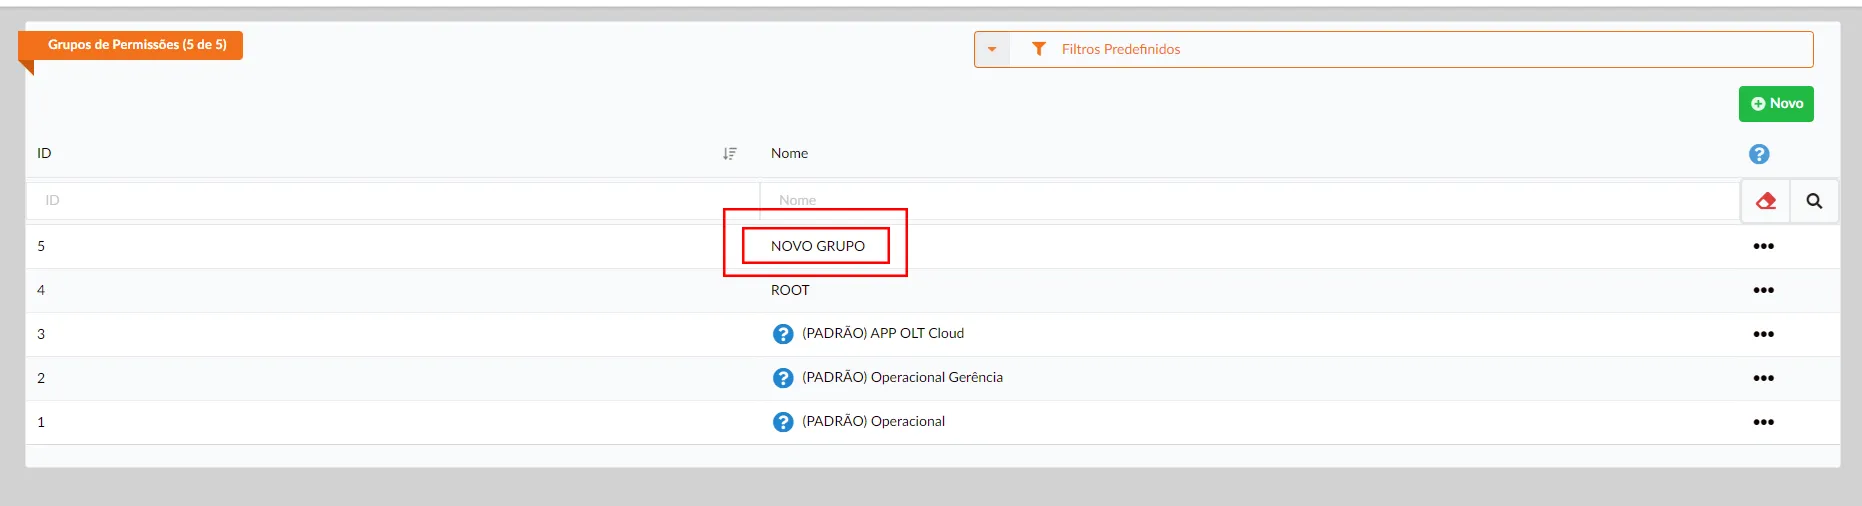Screen dimensions: 1862x506
Task: Click the ID filter input field
Action: 390,201
